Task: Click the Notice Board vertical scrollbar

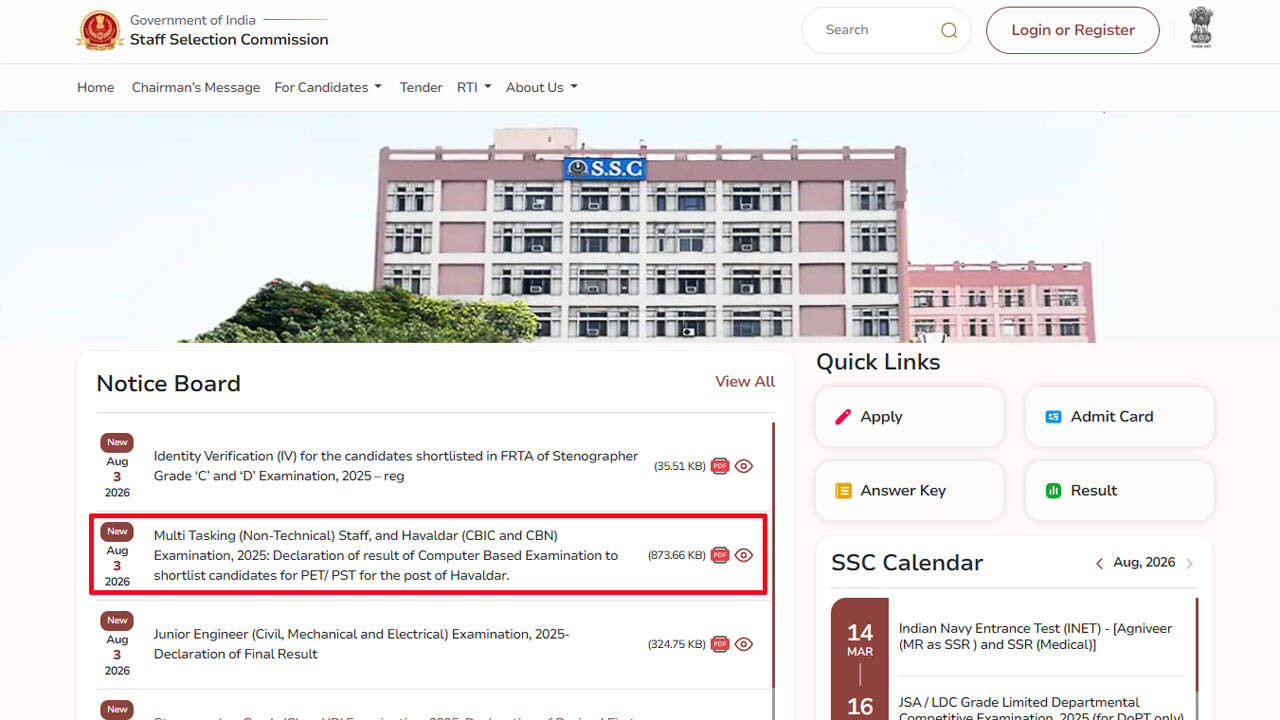Action: (774, 555)
